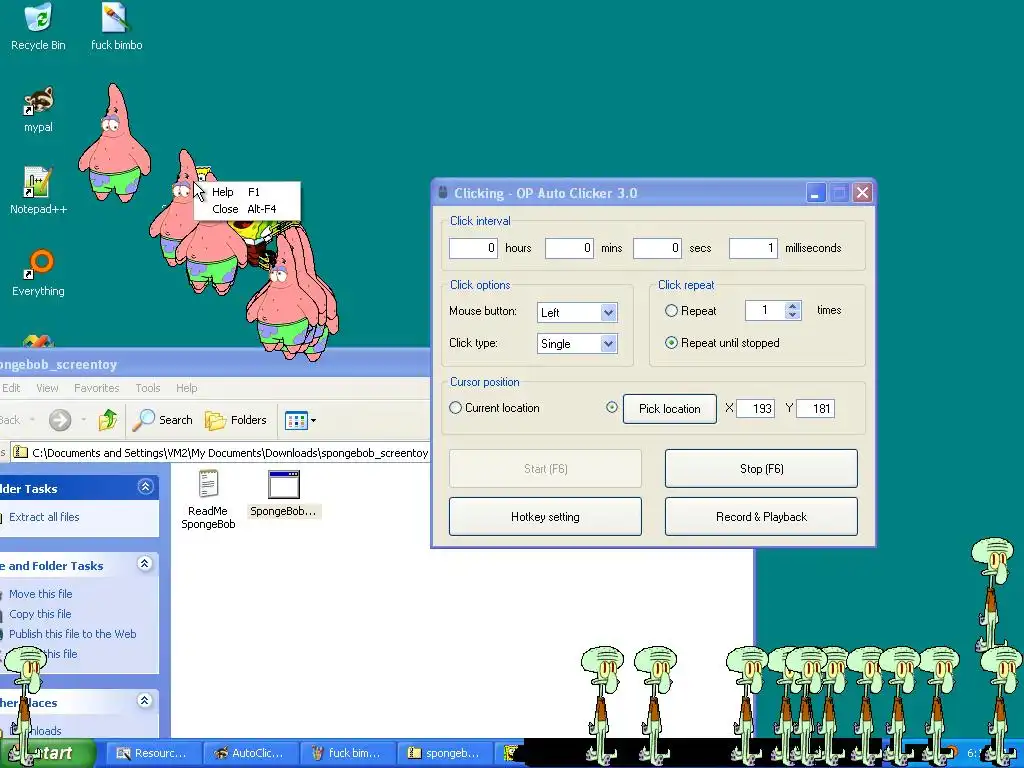Click the hours input field
Viewport: 1024px width, 768px height.
click(473, 248)
